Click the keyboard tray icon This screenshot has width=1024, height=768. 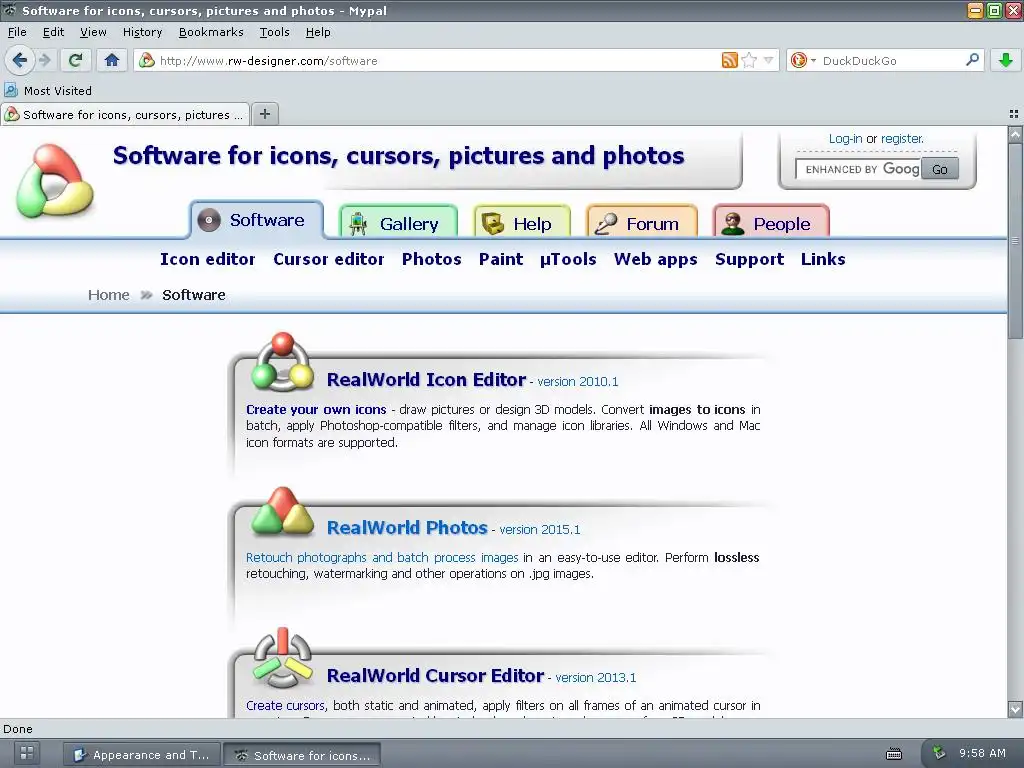tap(894, 754)
